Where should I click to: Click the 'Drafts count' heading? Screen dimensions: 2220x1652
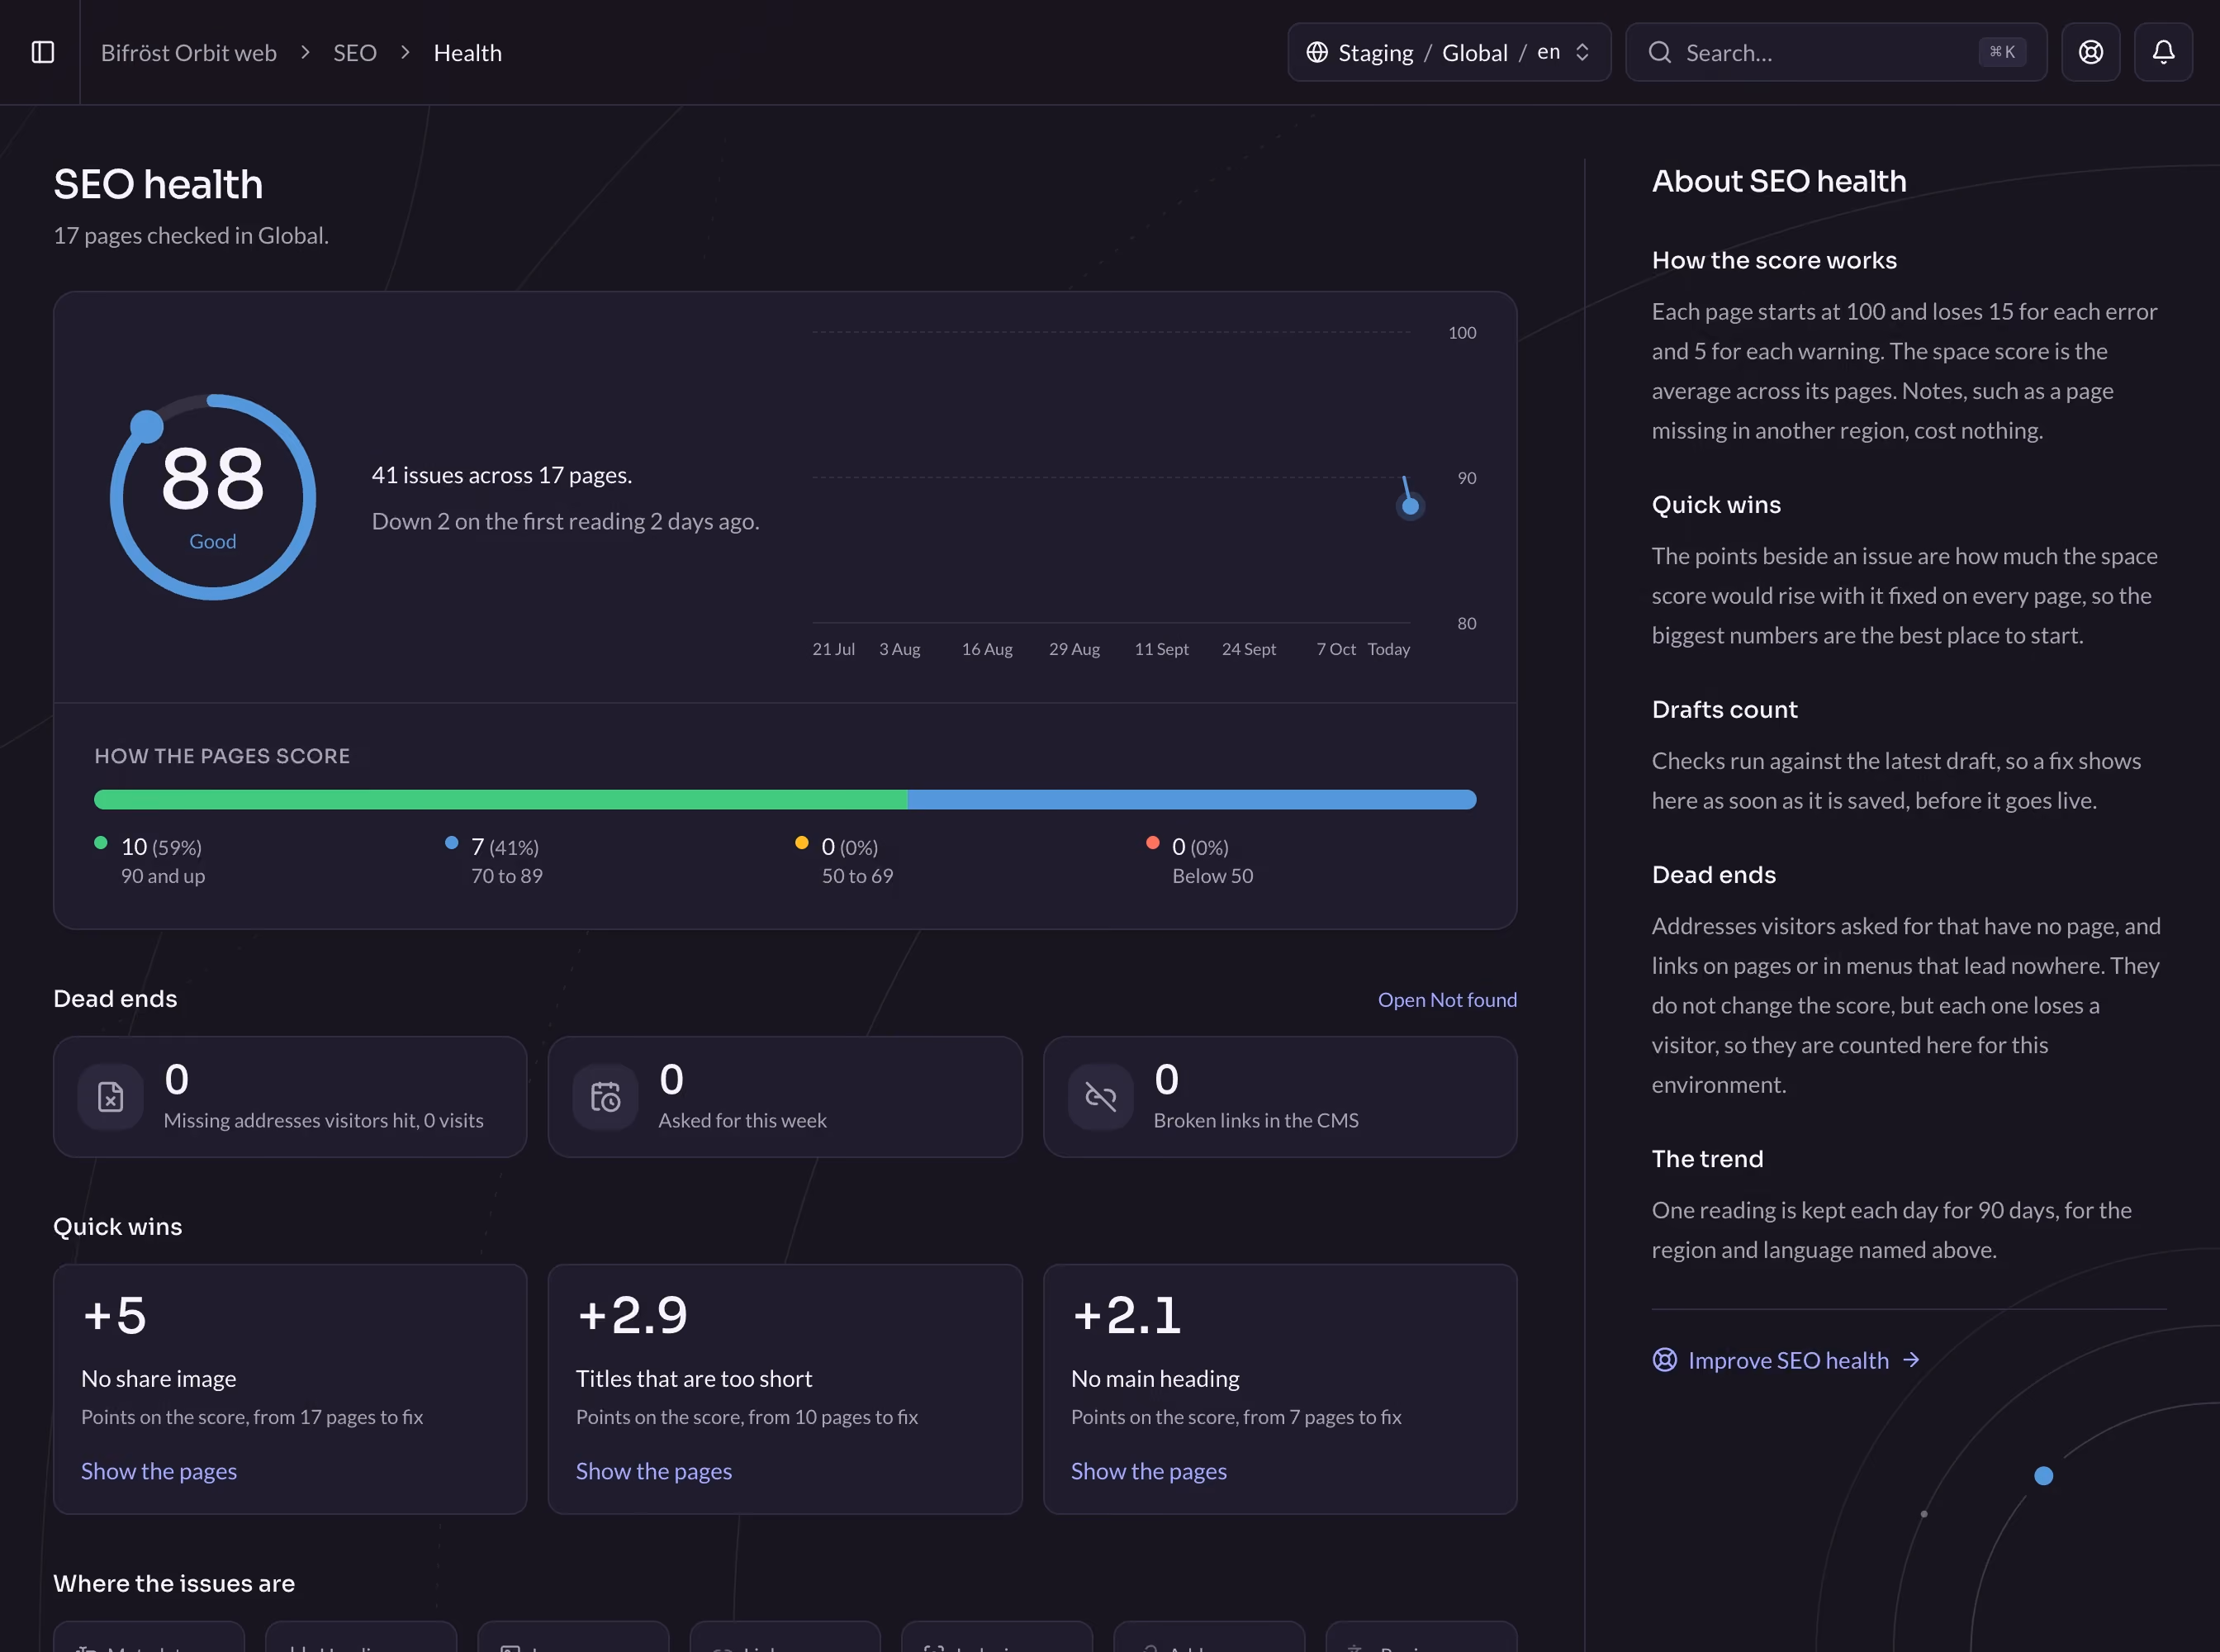[1724, 709]
